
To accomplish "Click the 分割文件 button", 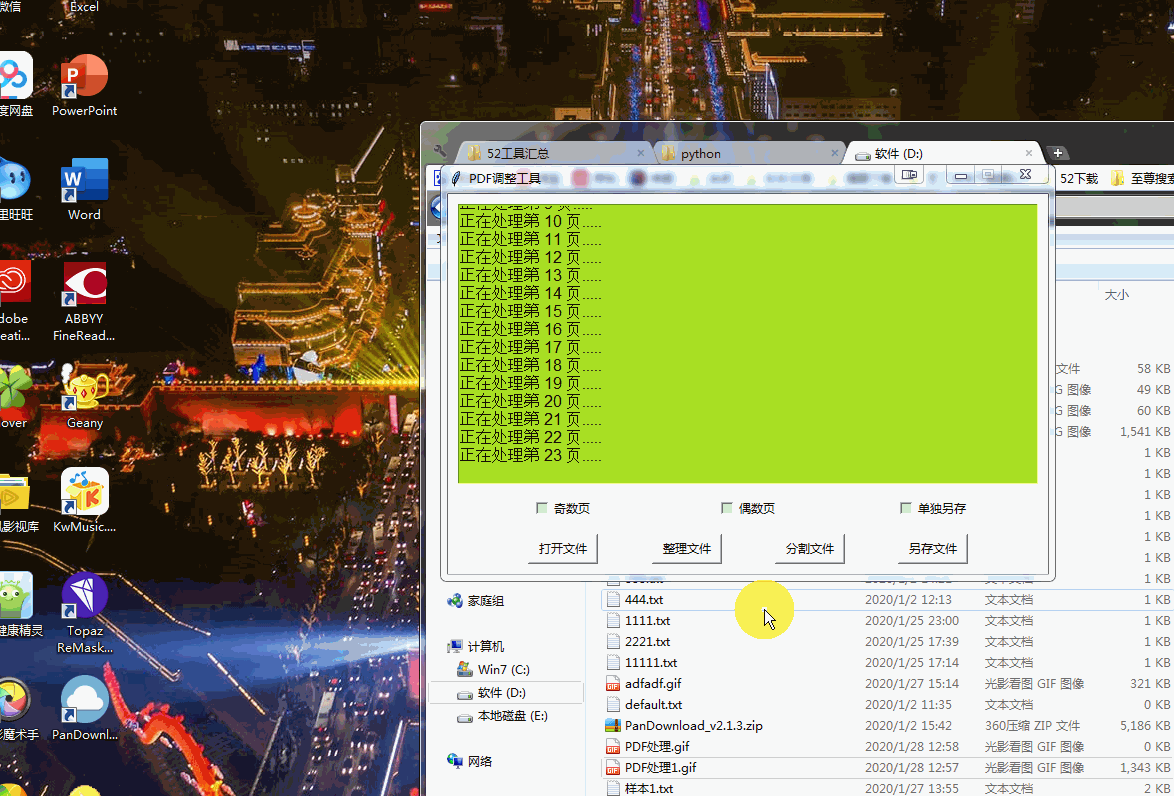I will [x=809, y=548].
